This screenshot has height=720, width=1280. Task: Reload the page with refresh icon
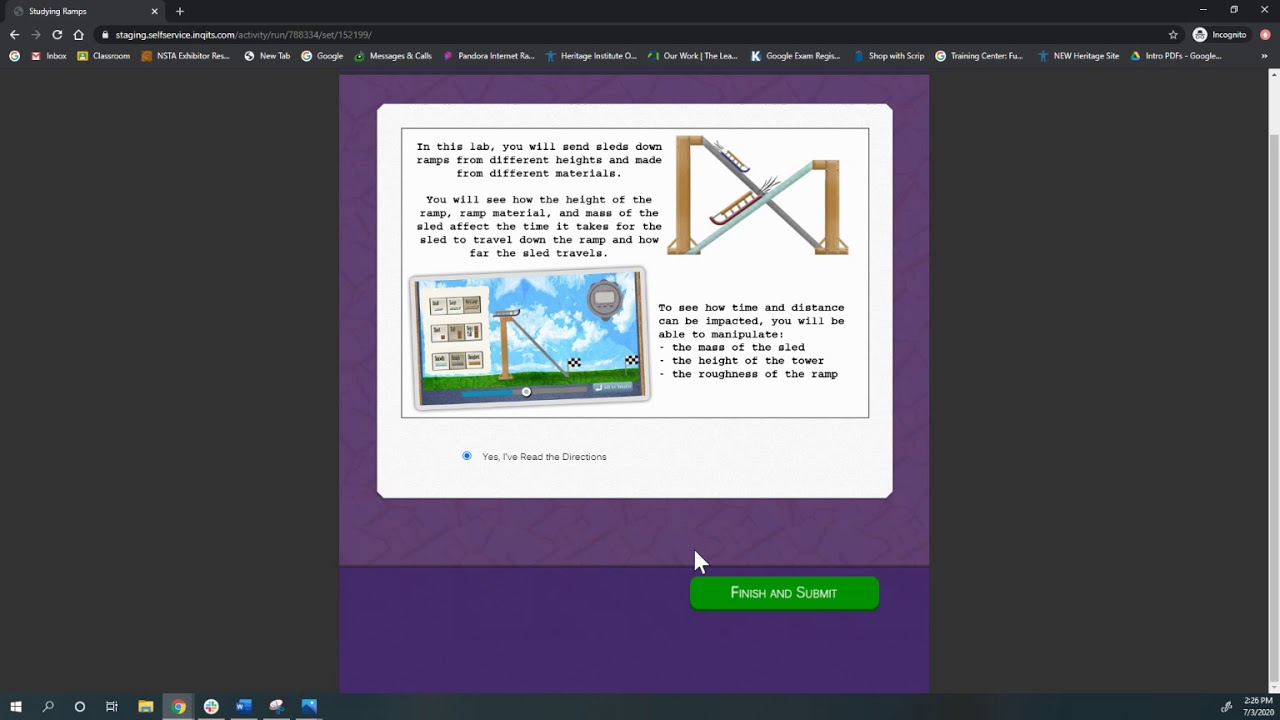point(57,34)
